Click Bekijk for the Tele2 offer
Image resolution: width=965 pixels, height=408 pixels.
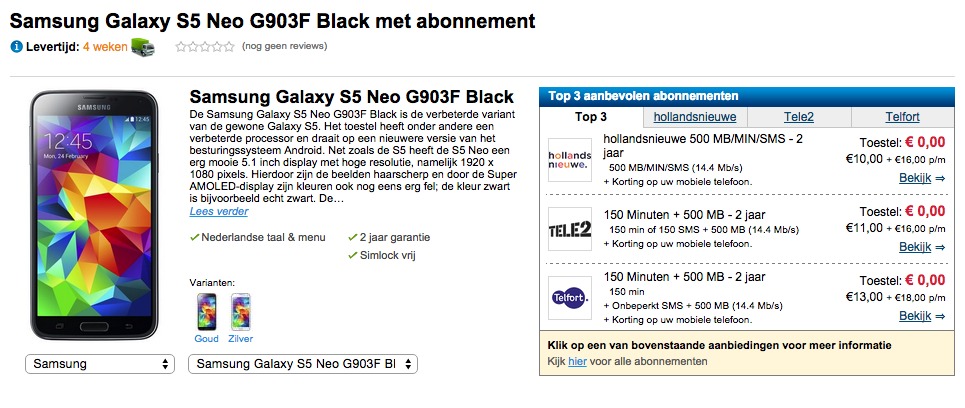click(x=922, y=247)
